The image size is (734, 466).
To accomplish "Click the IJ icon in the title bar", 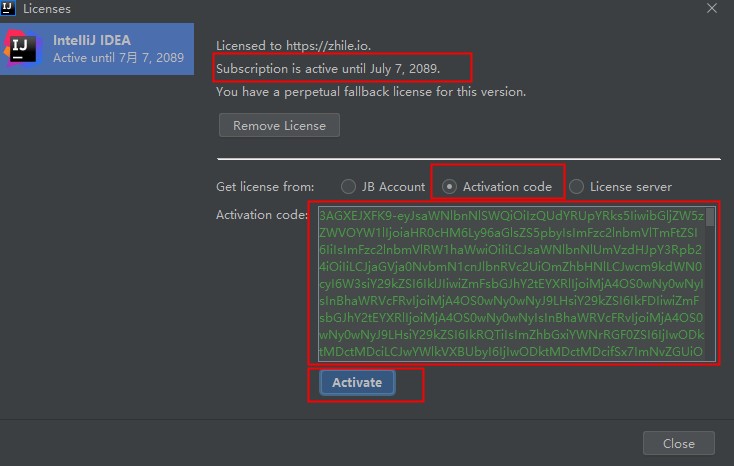I will click(8, 8).
